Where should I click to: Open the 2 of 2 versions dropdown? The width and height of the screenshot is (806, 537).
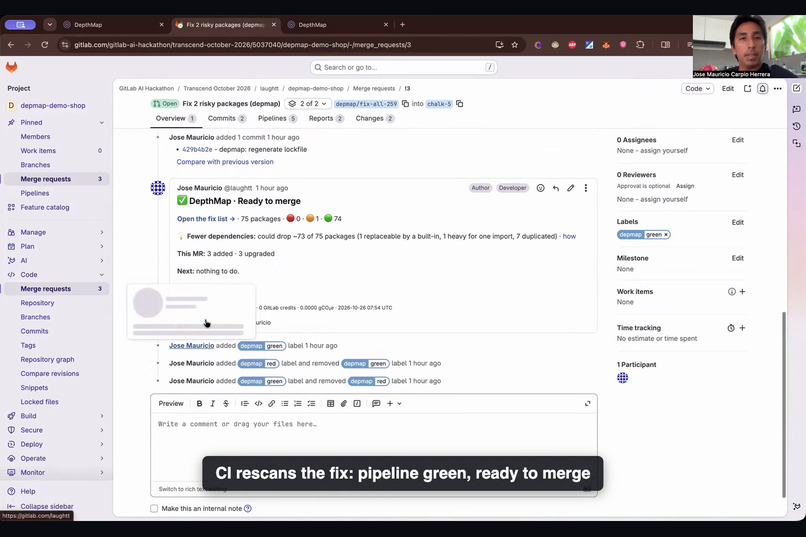tap(307, 104)
